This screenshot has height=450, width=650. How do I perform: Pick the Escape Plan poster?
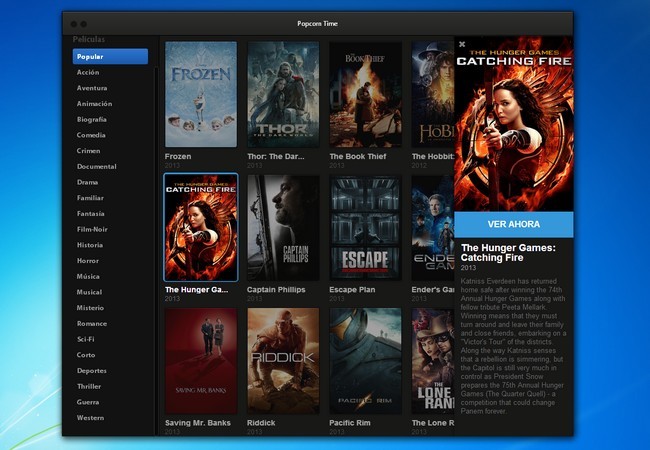pyautogui.click(x=366, y=227)
